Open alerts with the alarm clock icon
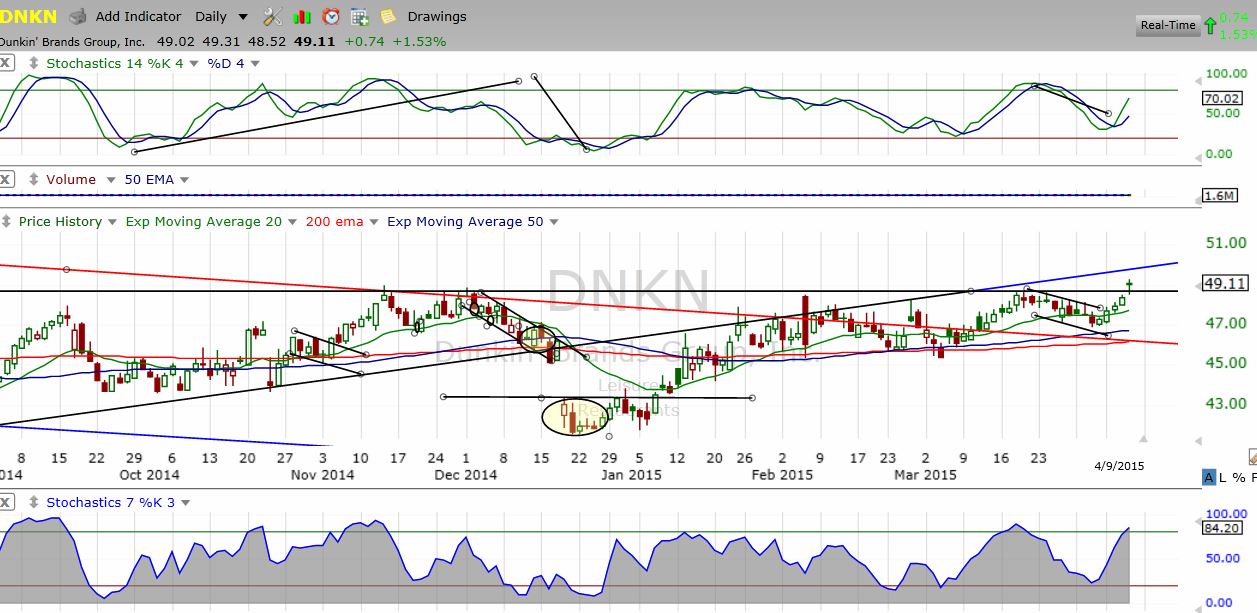This screenshot has width=1257, height=613. (x=330, y=16)
